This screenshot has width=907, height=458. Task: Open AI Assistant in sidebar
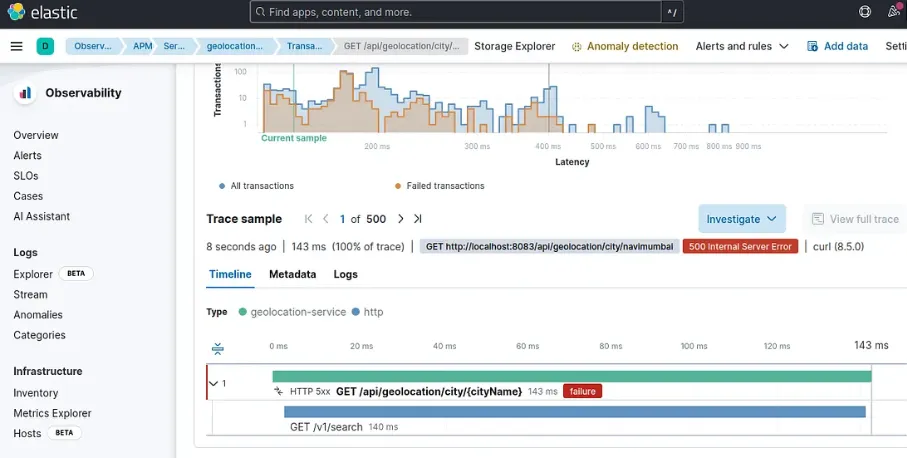[42, 216]
